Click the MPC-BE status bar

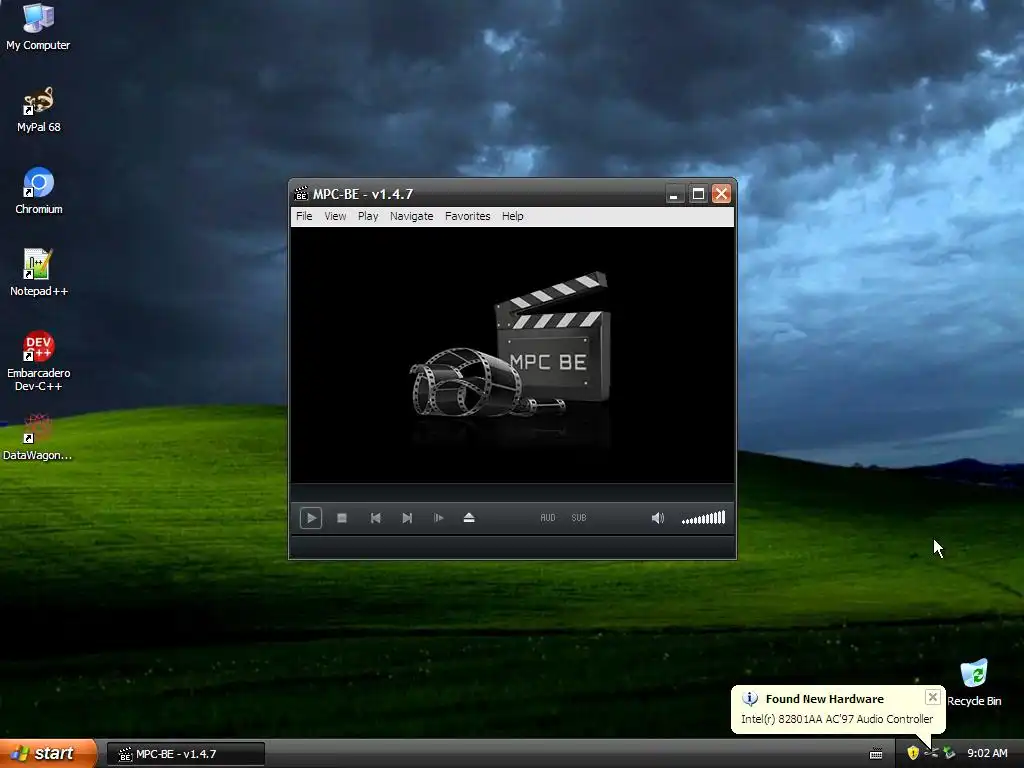(513, 547)
